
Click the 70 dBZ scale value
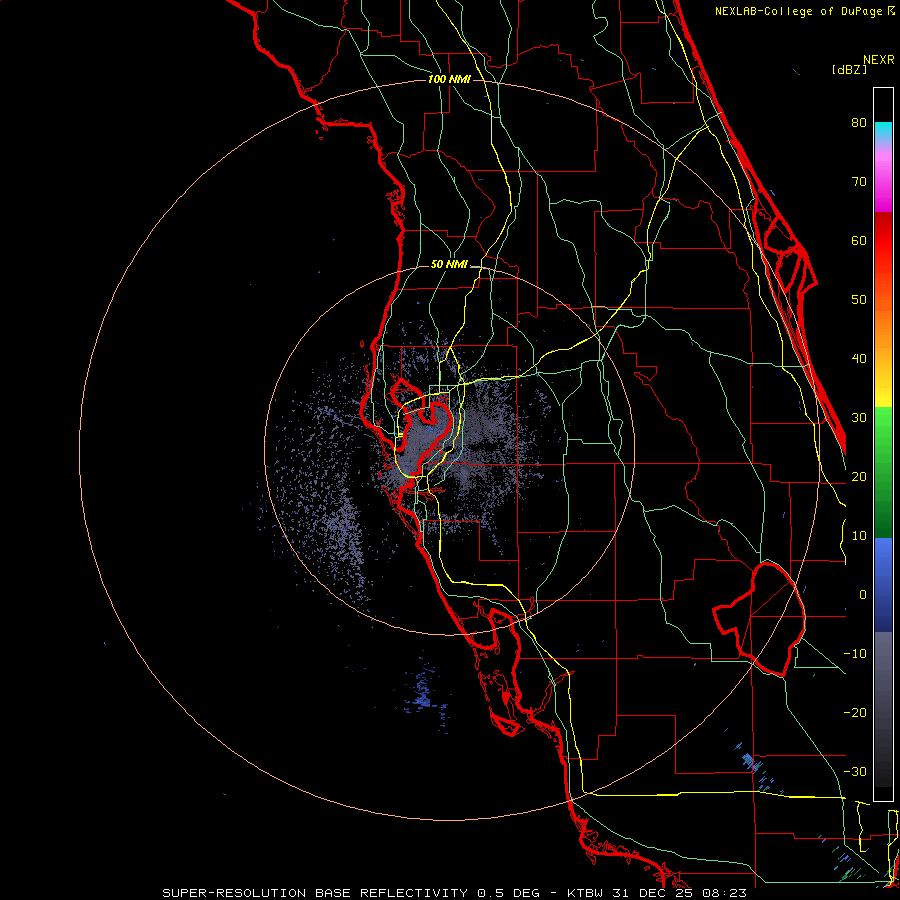pyautogui.click(x=859, y=182)
